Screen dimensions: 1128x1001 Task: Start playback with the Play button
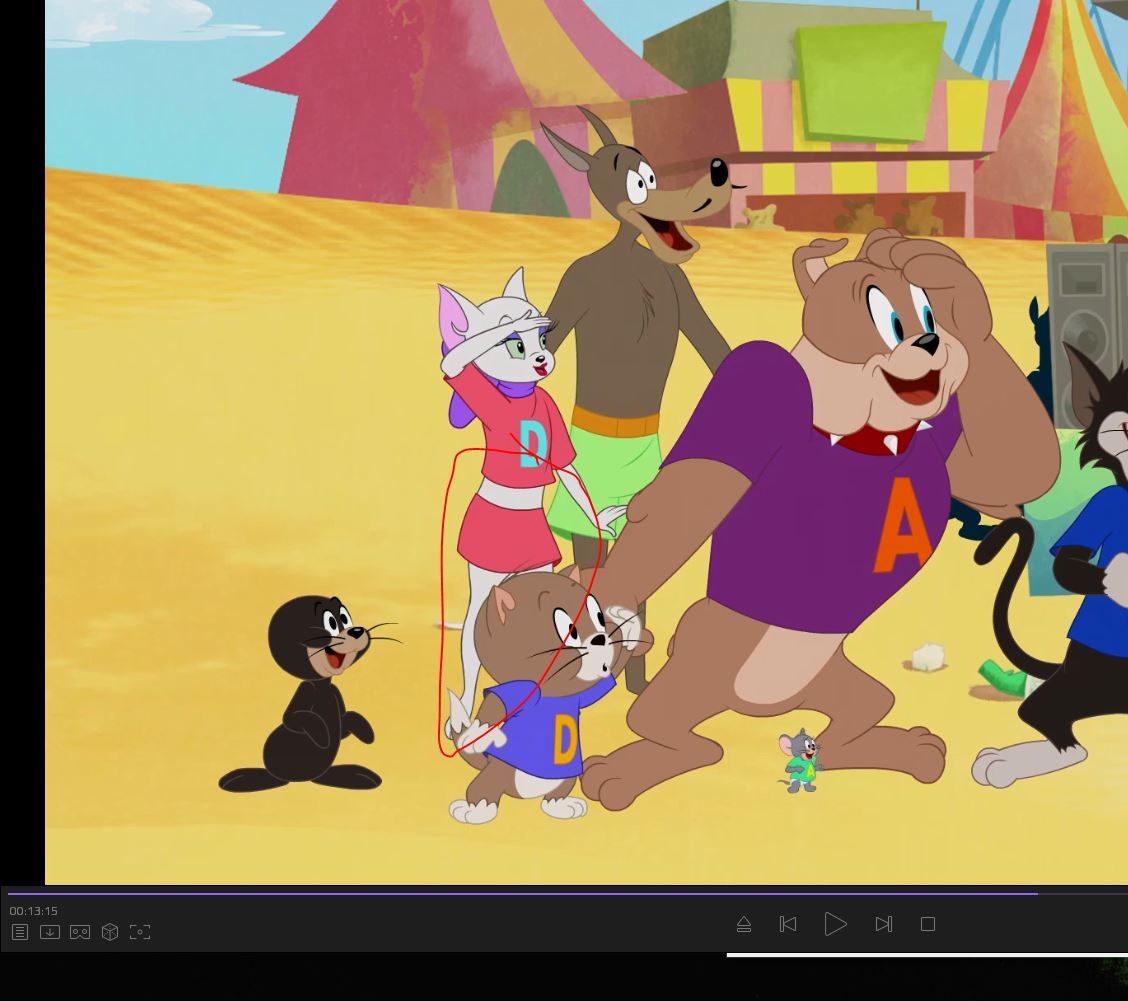point(835,924)
